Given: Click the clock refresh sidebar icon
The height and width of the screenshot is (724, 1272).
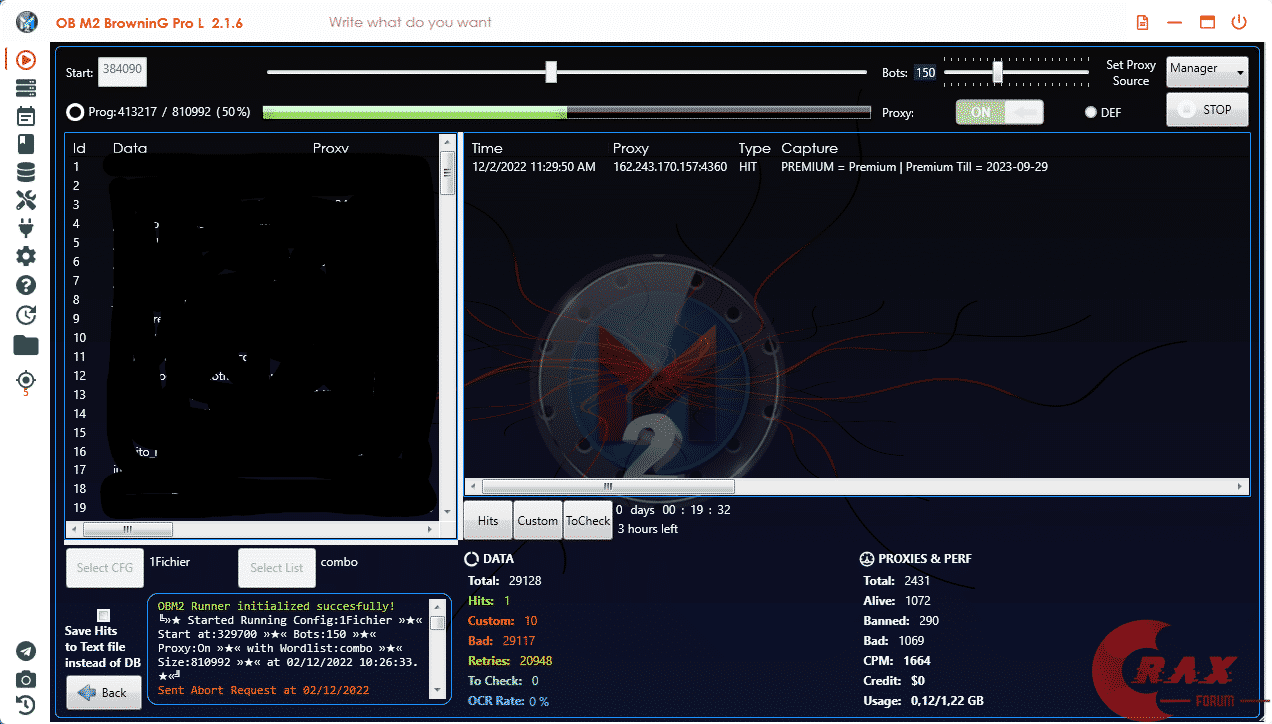Looking at the screenshot, I should [26, 315].
